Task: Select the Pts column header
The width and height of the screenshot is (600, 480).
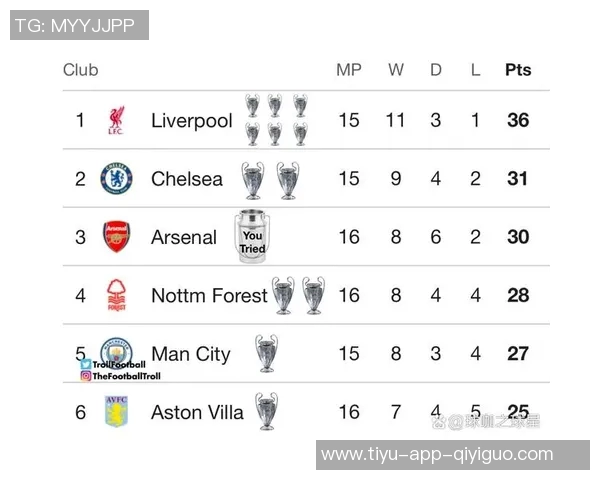Action: (518, 70)
